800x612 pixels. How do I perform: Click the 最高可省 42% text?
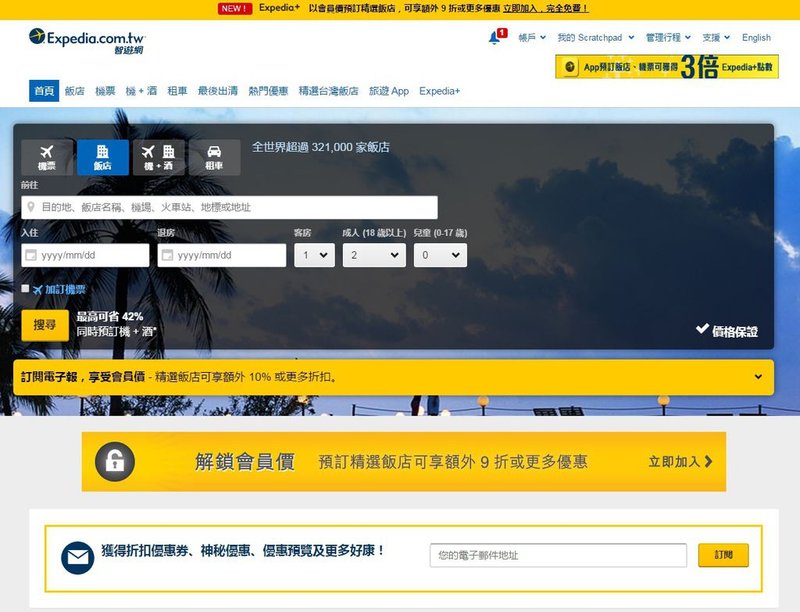[x=110, y=316]
